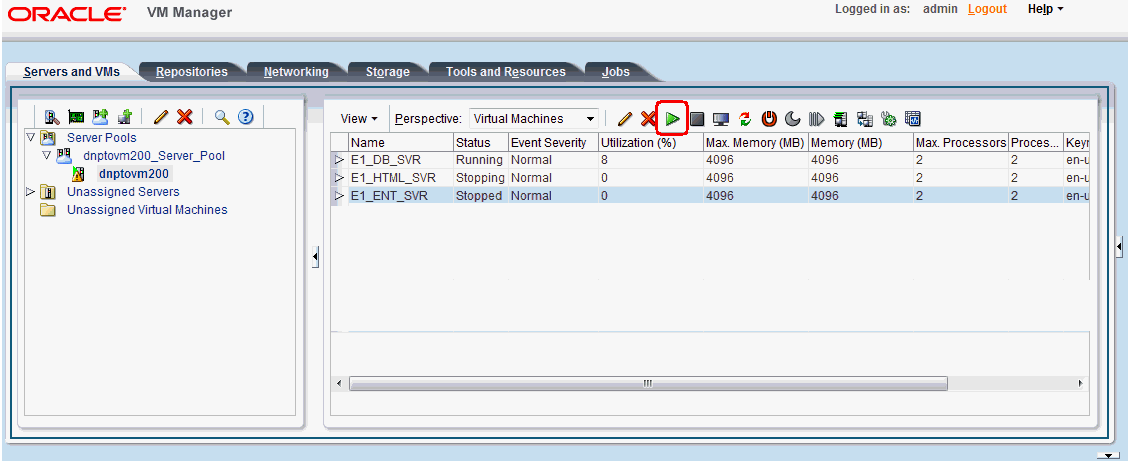
Task: Click the Discover Servers toolbar icon
Action: click(52, 117)
